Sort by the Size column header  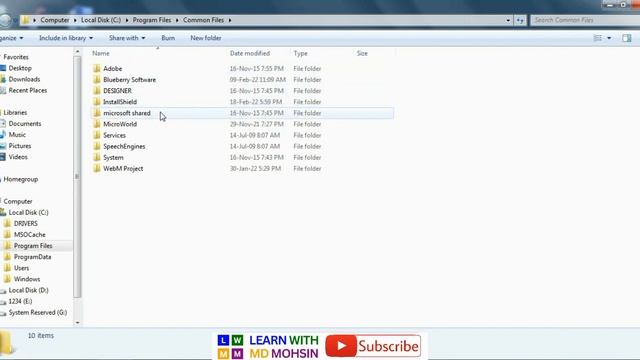362,53
